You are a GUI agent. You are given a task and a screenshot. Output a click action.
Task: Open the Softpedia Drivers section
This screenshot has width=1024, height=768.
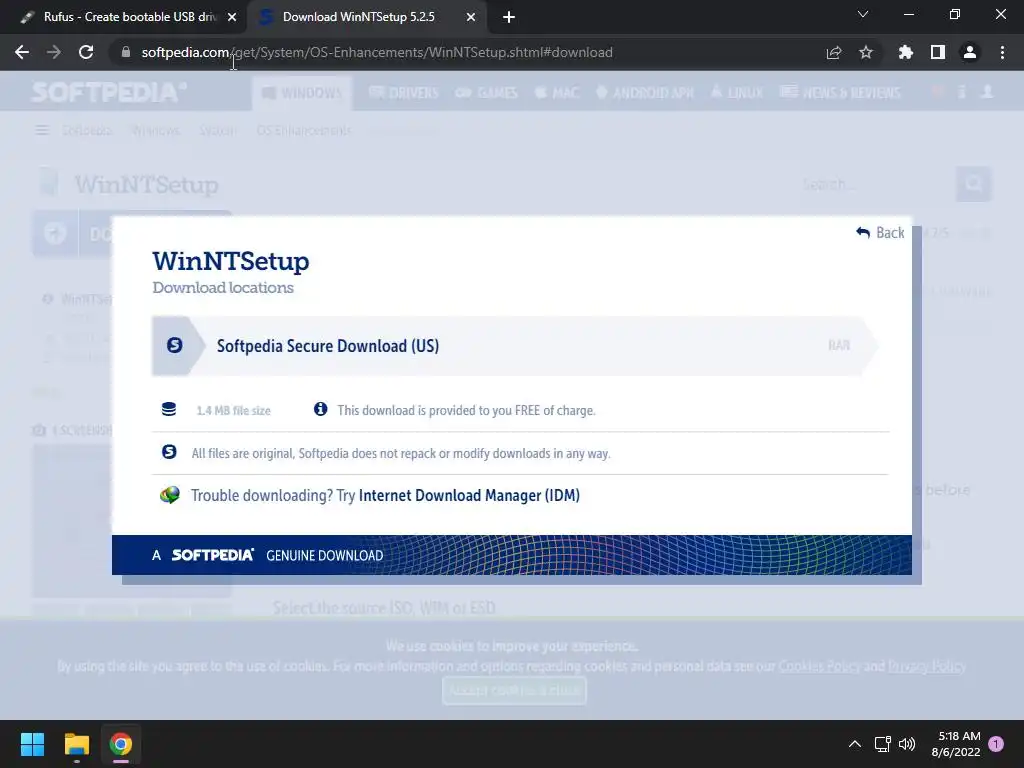pyautogui.click(x=404, y=93)
